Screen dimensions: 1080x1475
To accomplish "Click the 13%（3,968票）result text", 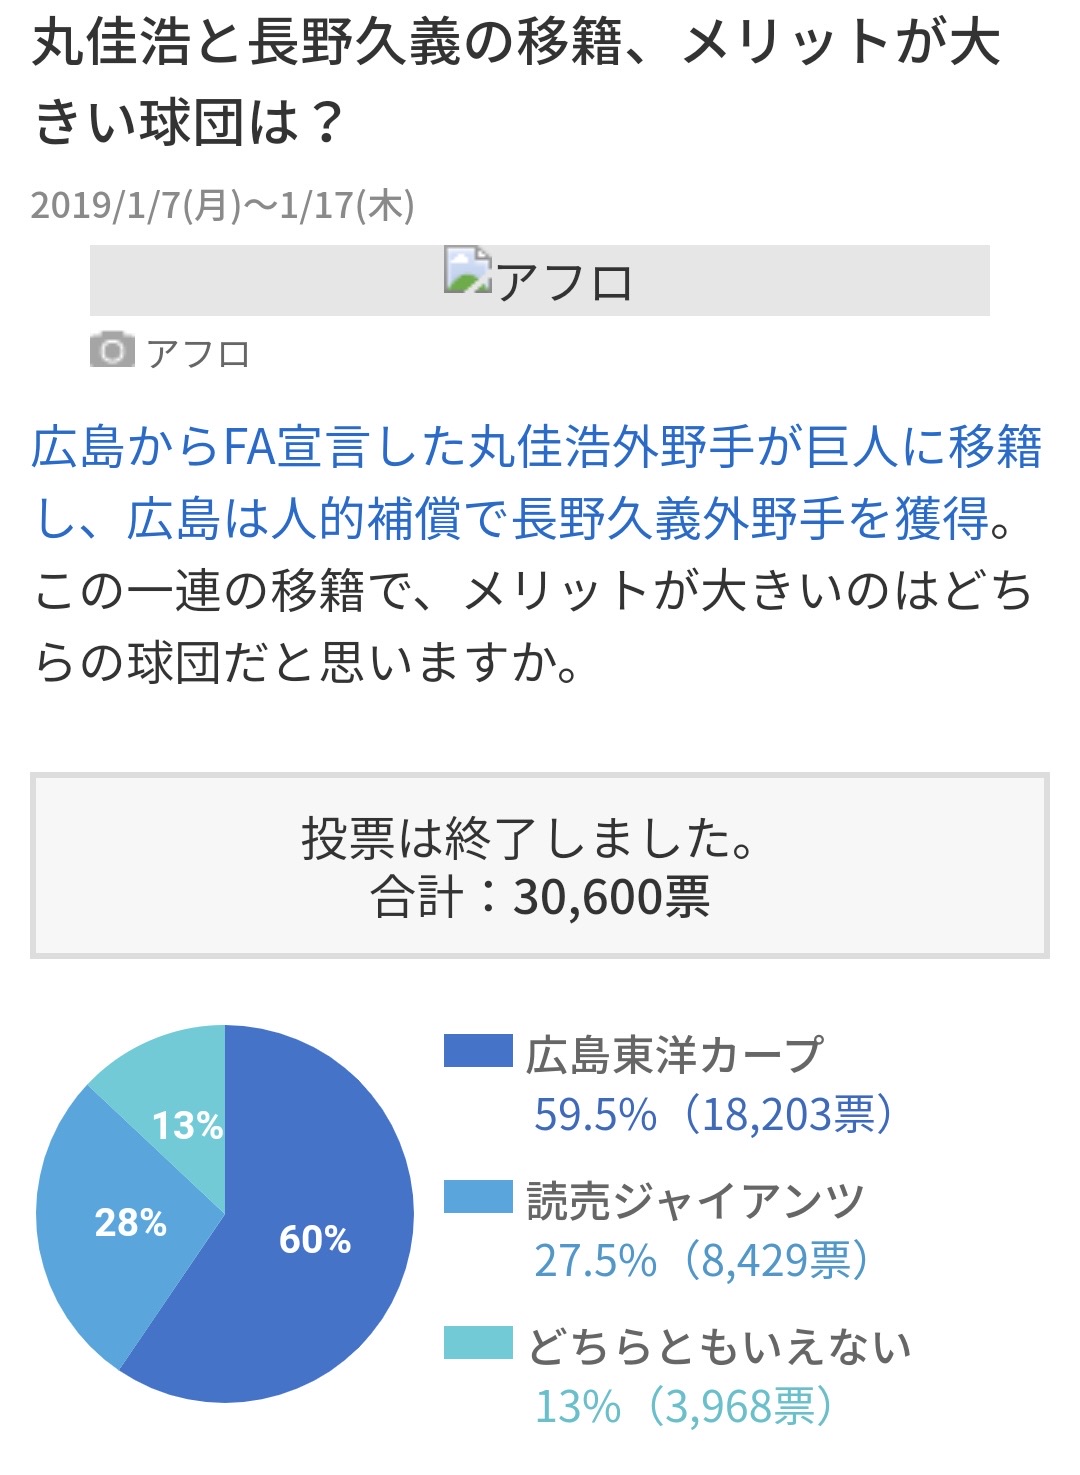I will pos(683,1406).
